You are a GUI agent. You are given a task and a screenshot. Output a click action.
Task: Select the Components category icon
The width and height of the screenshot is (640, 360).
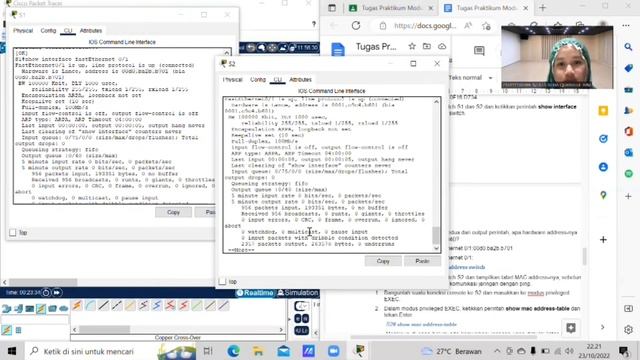point(29,309)
